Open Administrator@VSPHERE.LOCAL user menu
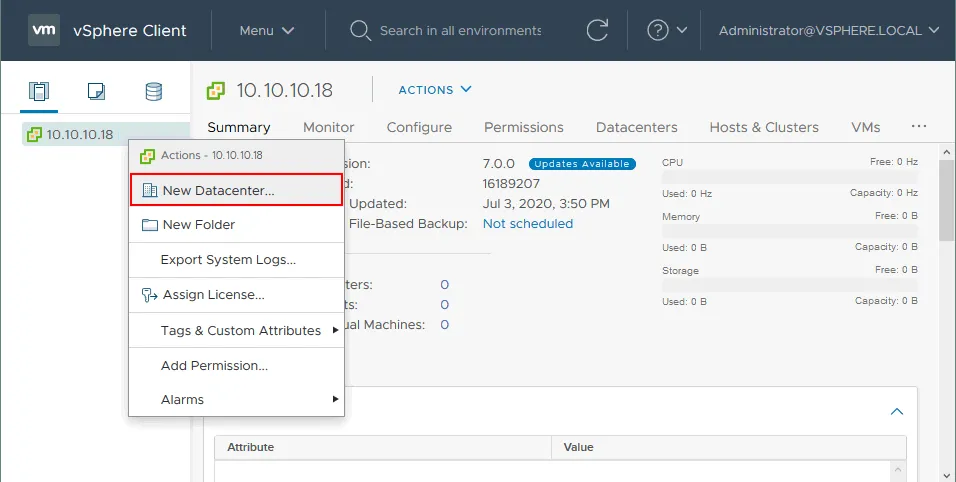Image resolution: width=956 pixels, height=482 pixels. (828, 30)
